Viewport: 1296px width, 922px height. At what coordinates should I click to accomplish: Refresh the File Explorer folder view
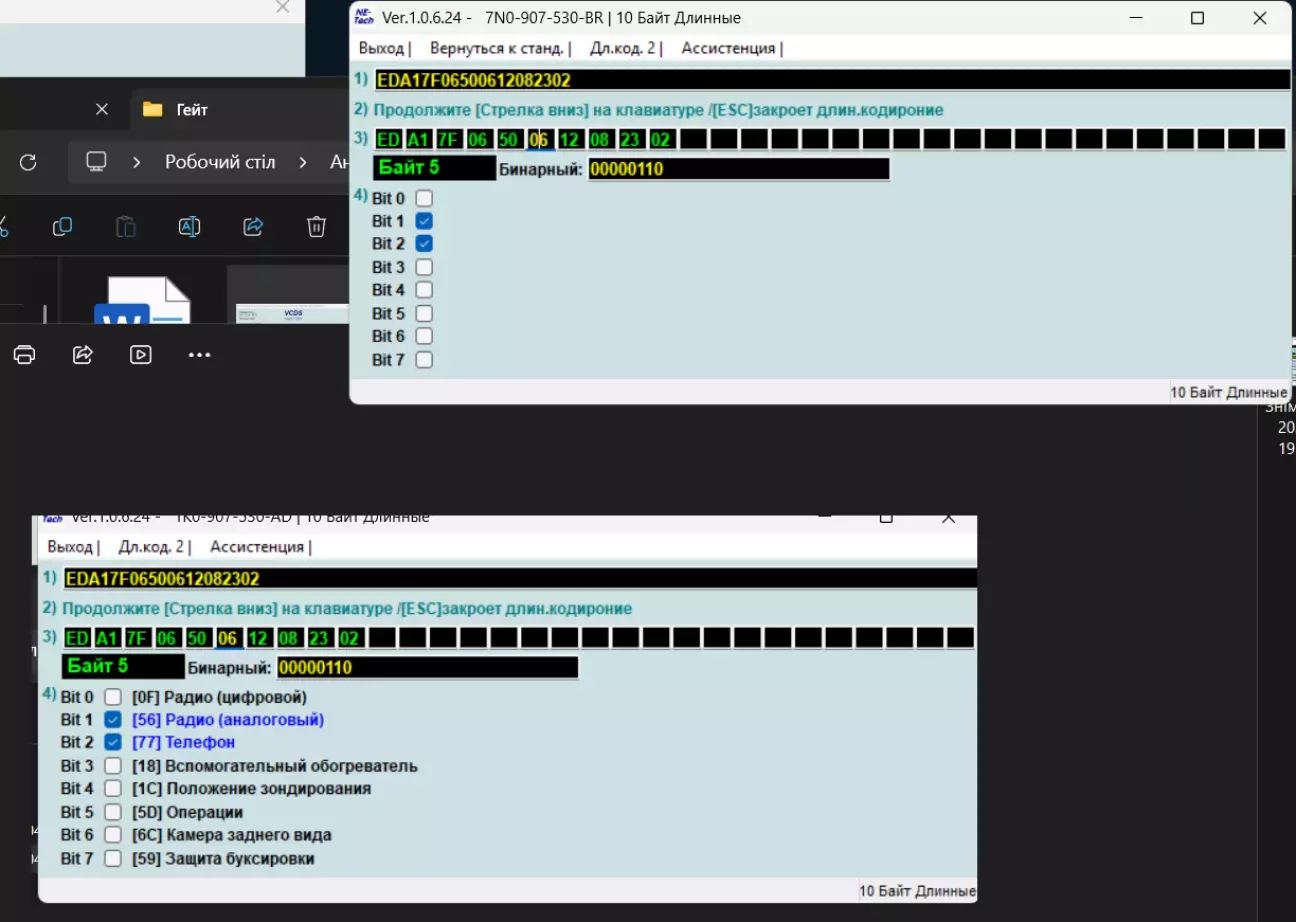coord(28,162)
